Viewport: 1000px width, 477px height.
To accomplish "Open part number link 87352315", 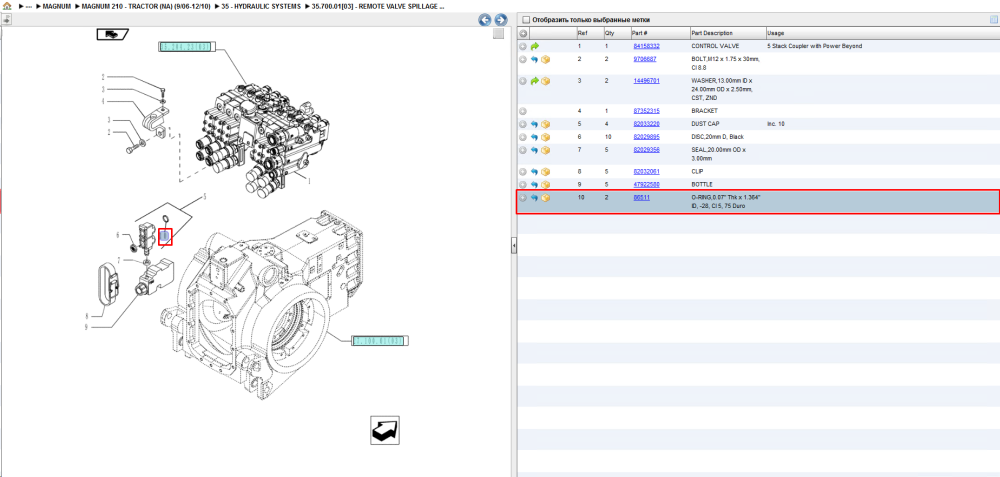I will click(x=647, y=111).
